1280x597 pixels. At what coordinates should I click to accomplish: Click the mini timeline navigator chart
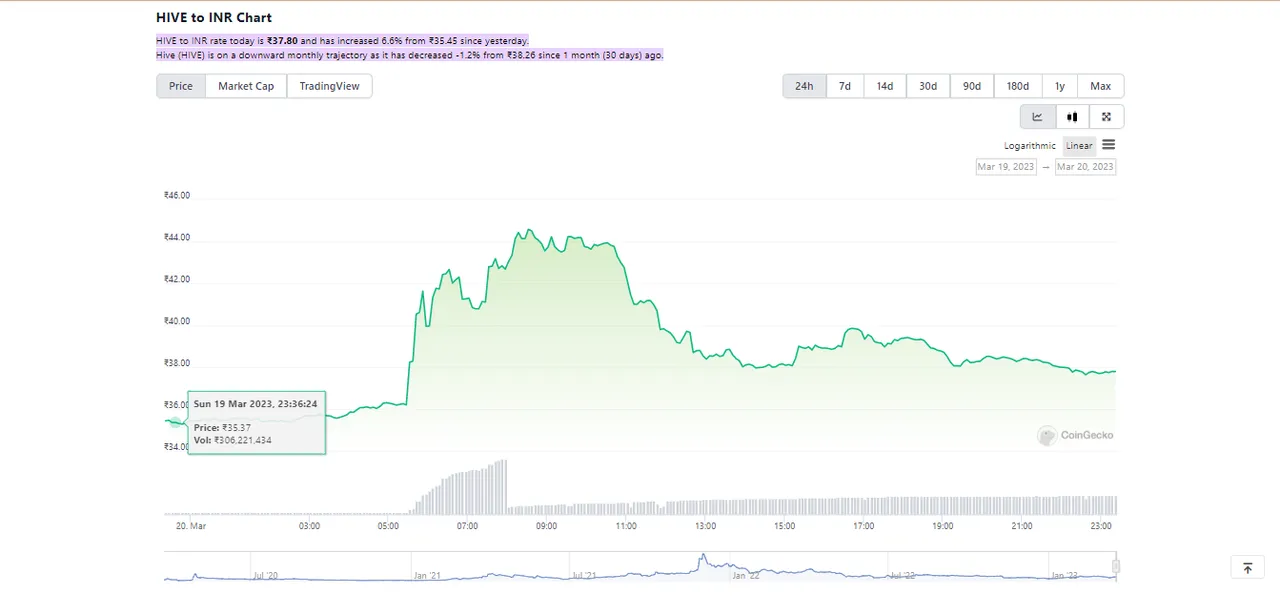pos(640,566)
